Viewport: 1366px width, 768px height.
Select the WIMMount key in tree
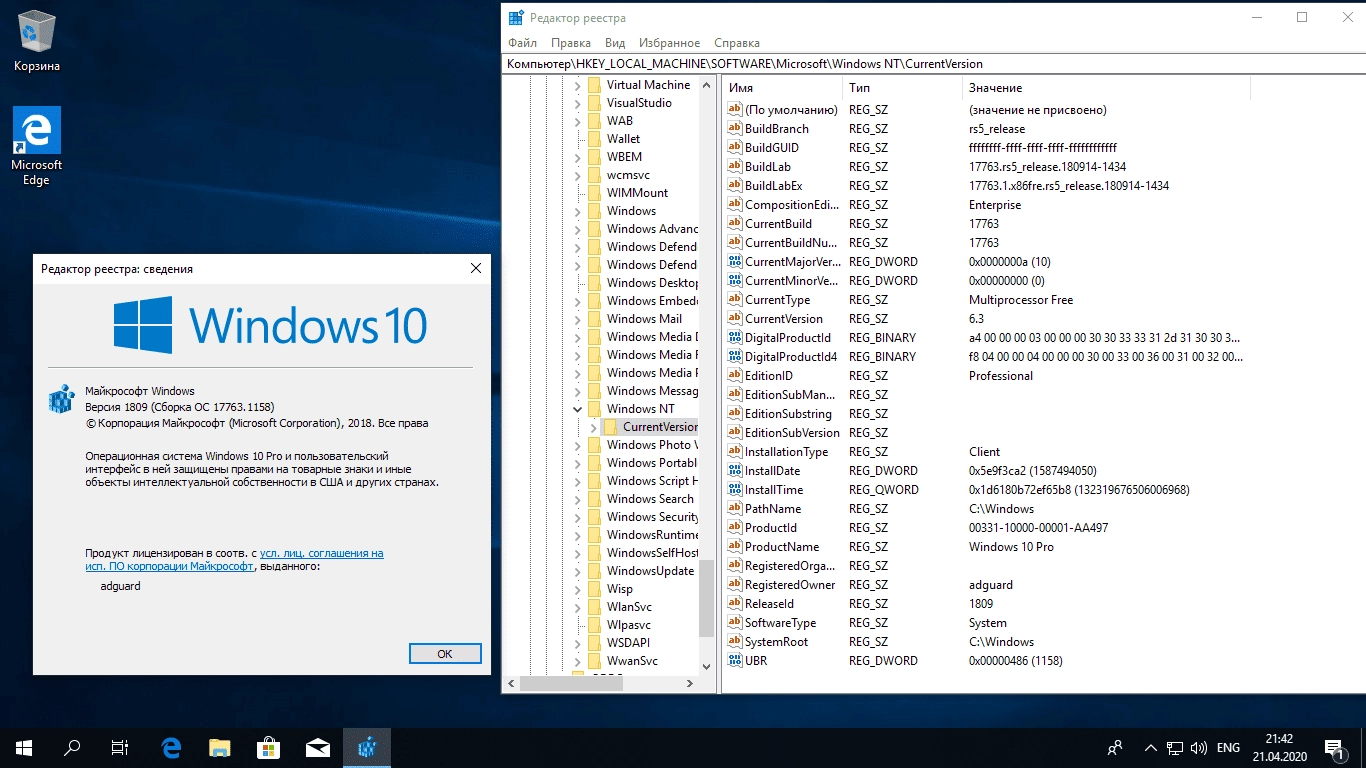(x=637, y=193)
